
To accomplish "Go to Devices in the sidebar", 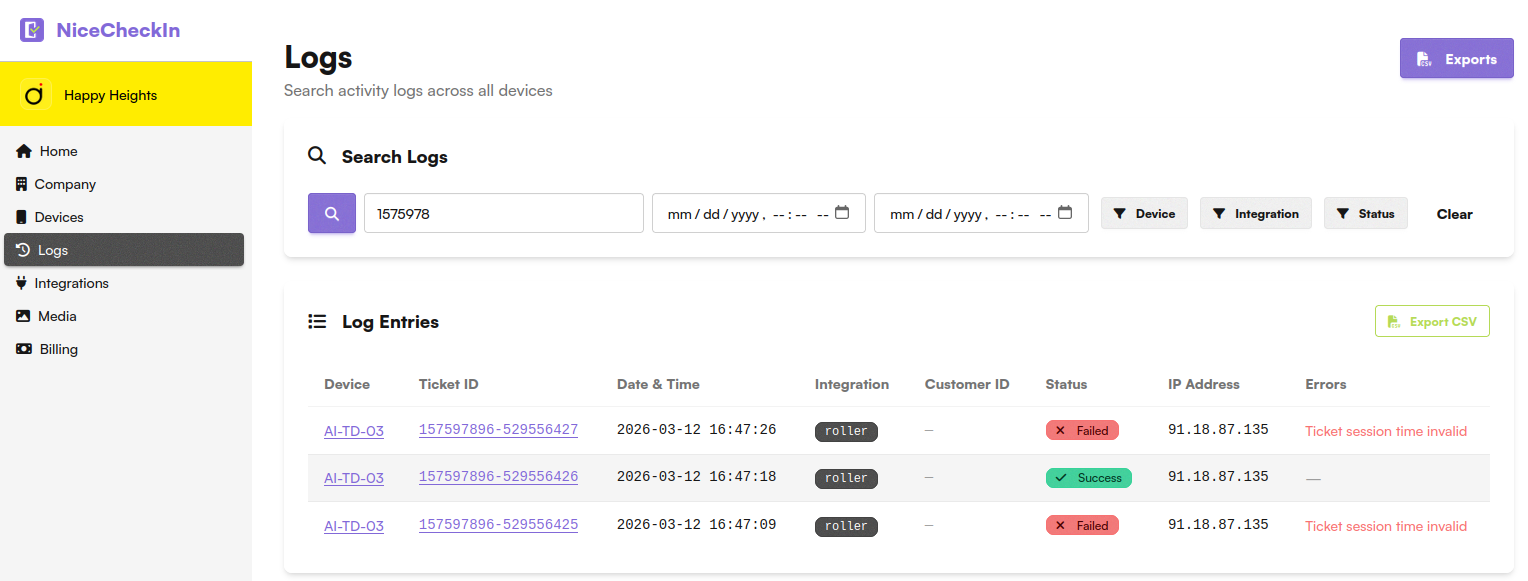I will click(58, 217).
